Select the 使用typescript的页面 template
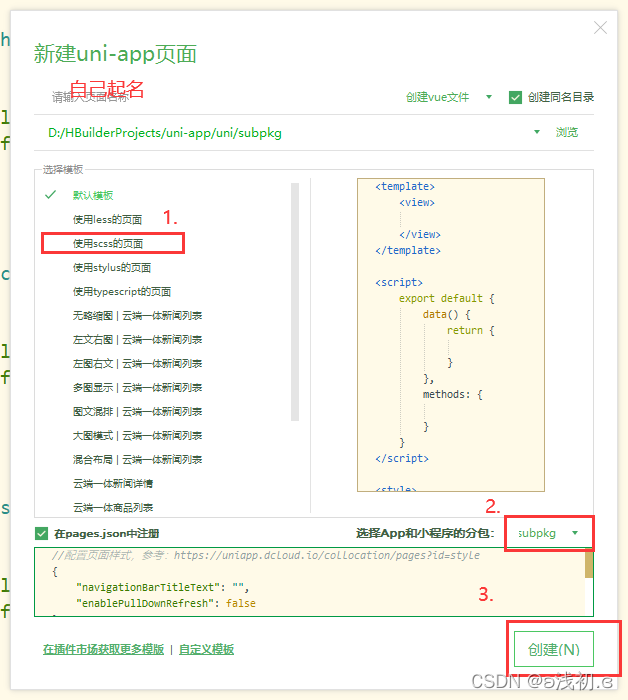 click(122, 292)
